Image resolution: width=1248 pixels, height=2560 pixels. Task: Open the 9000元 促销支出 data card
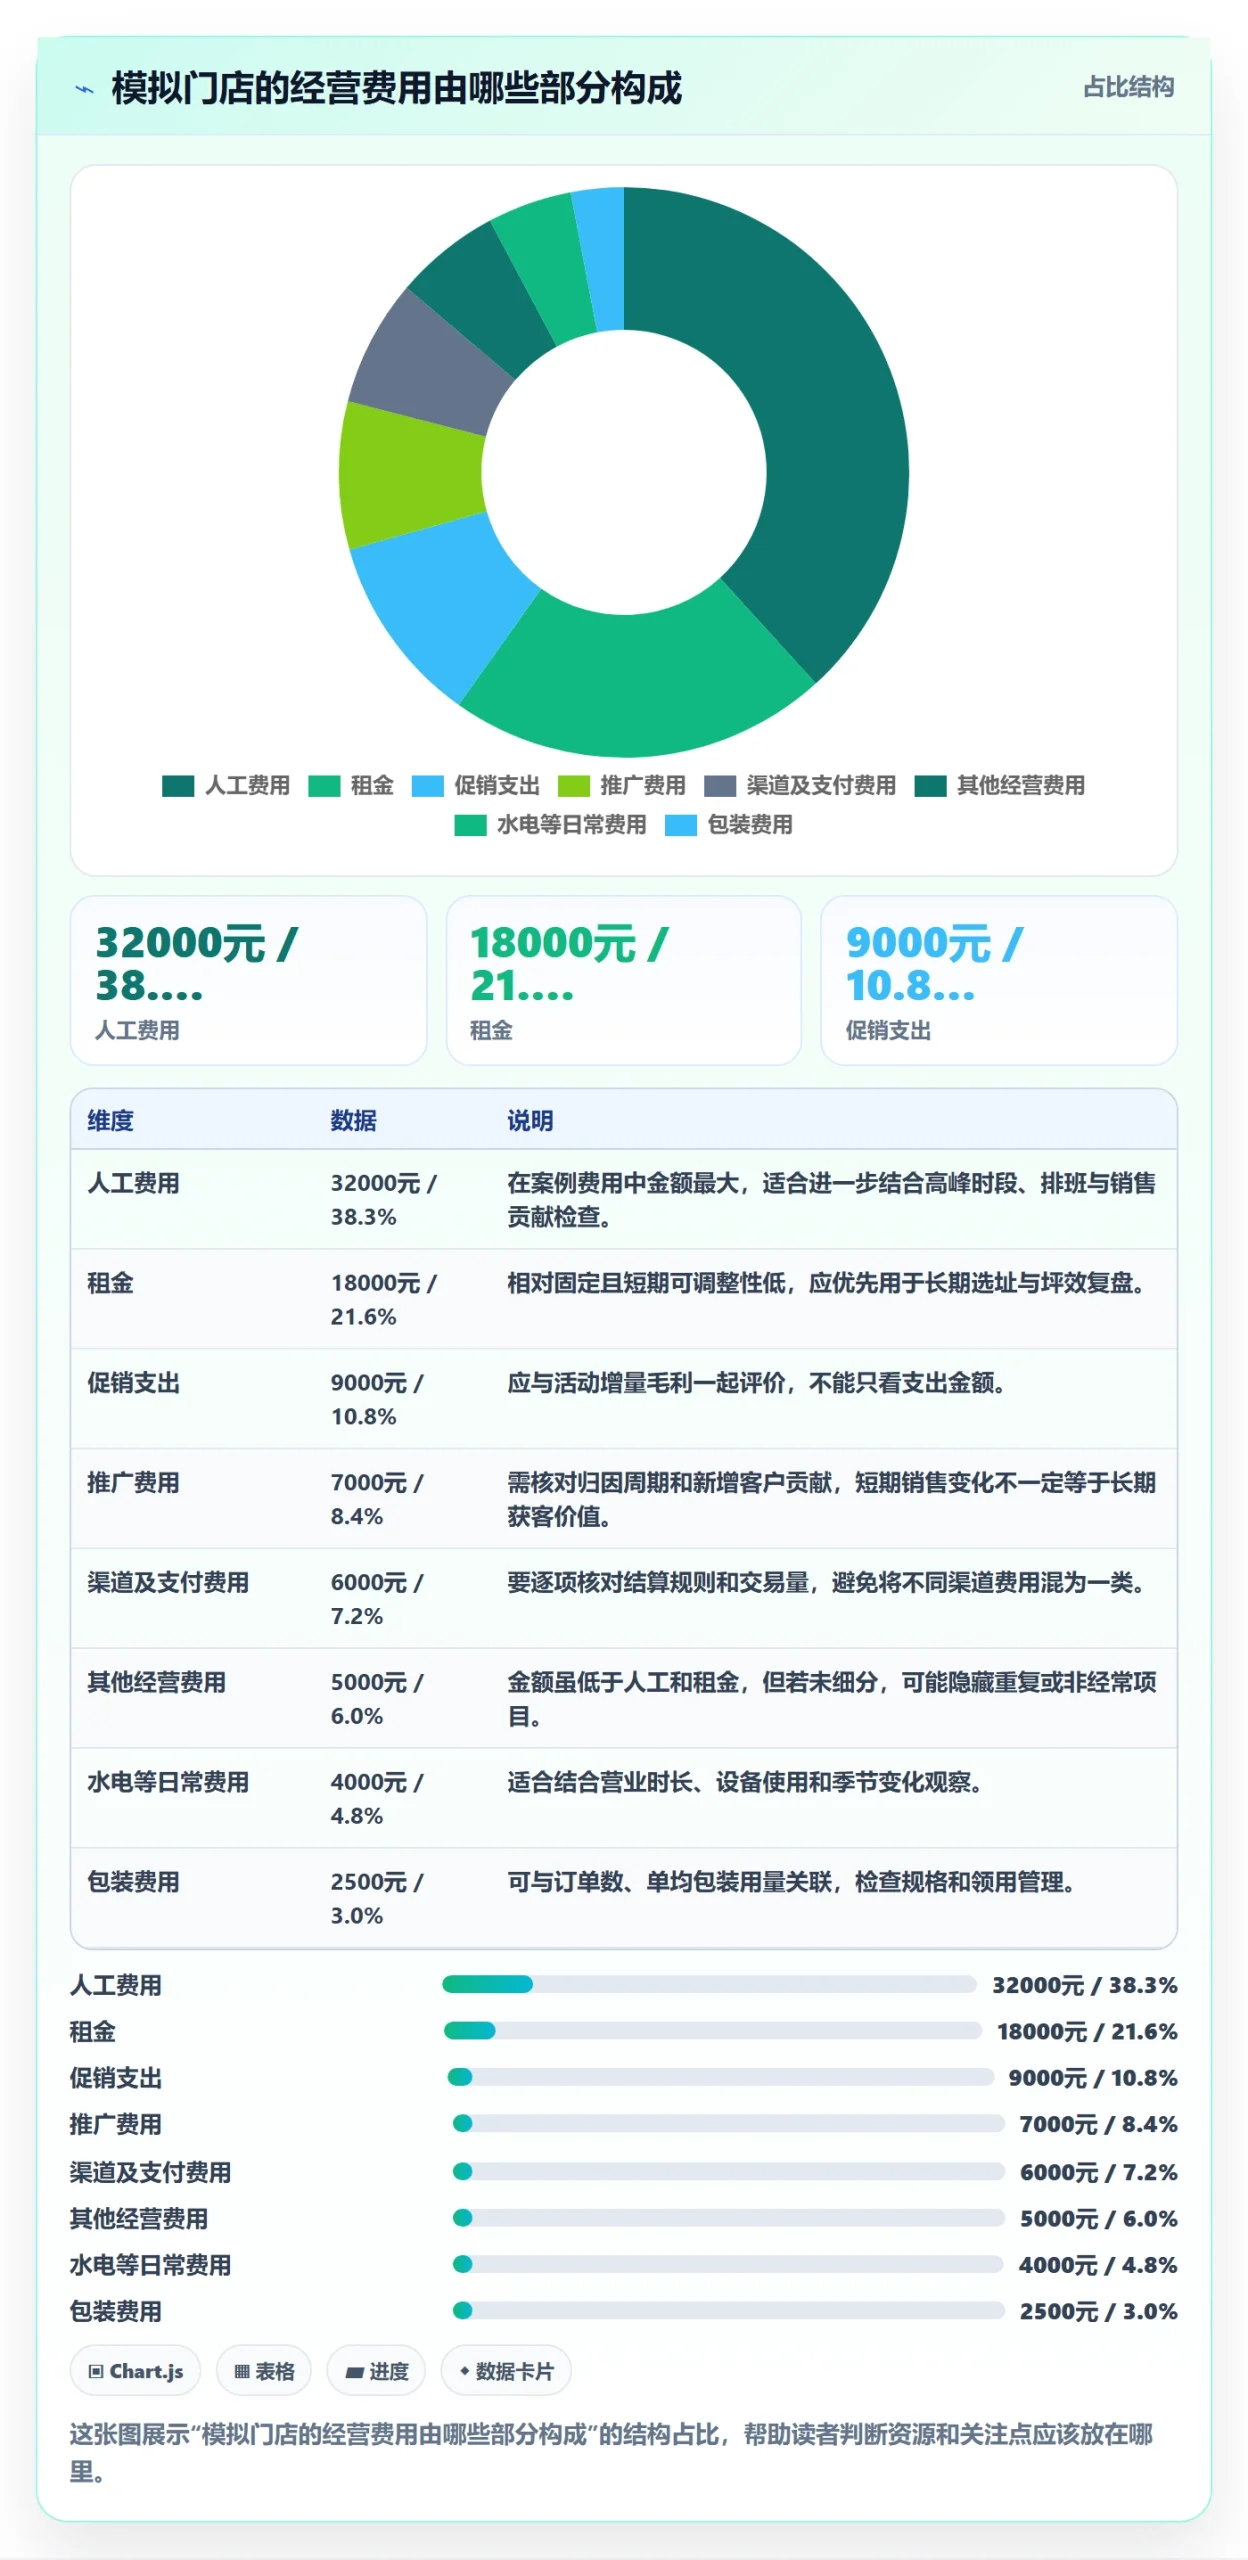click(x=998, y=980)
